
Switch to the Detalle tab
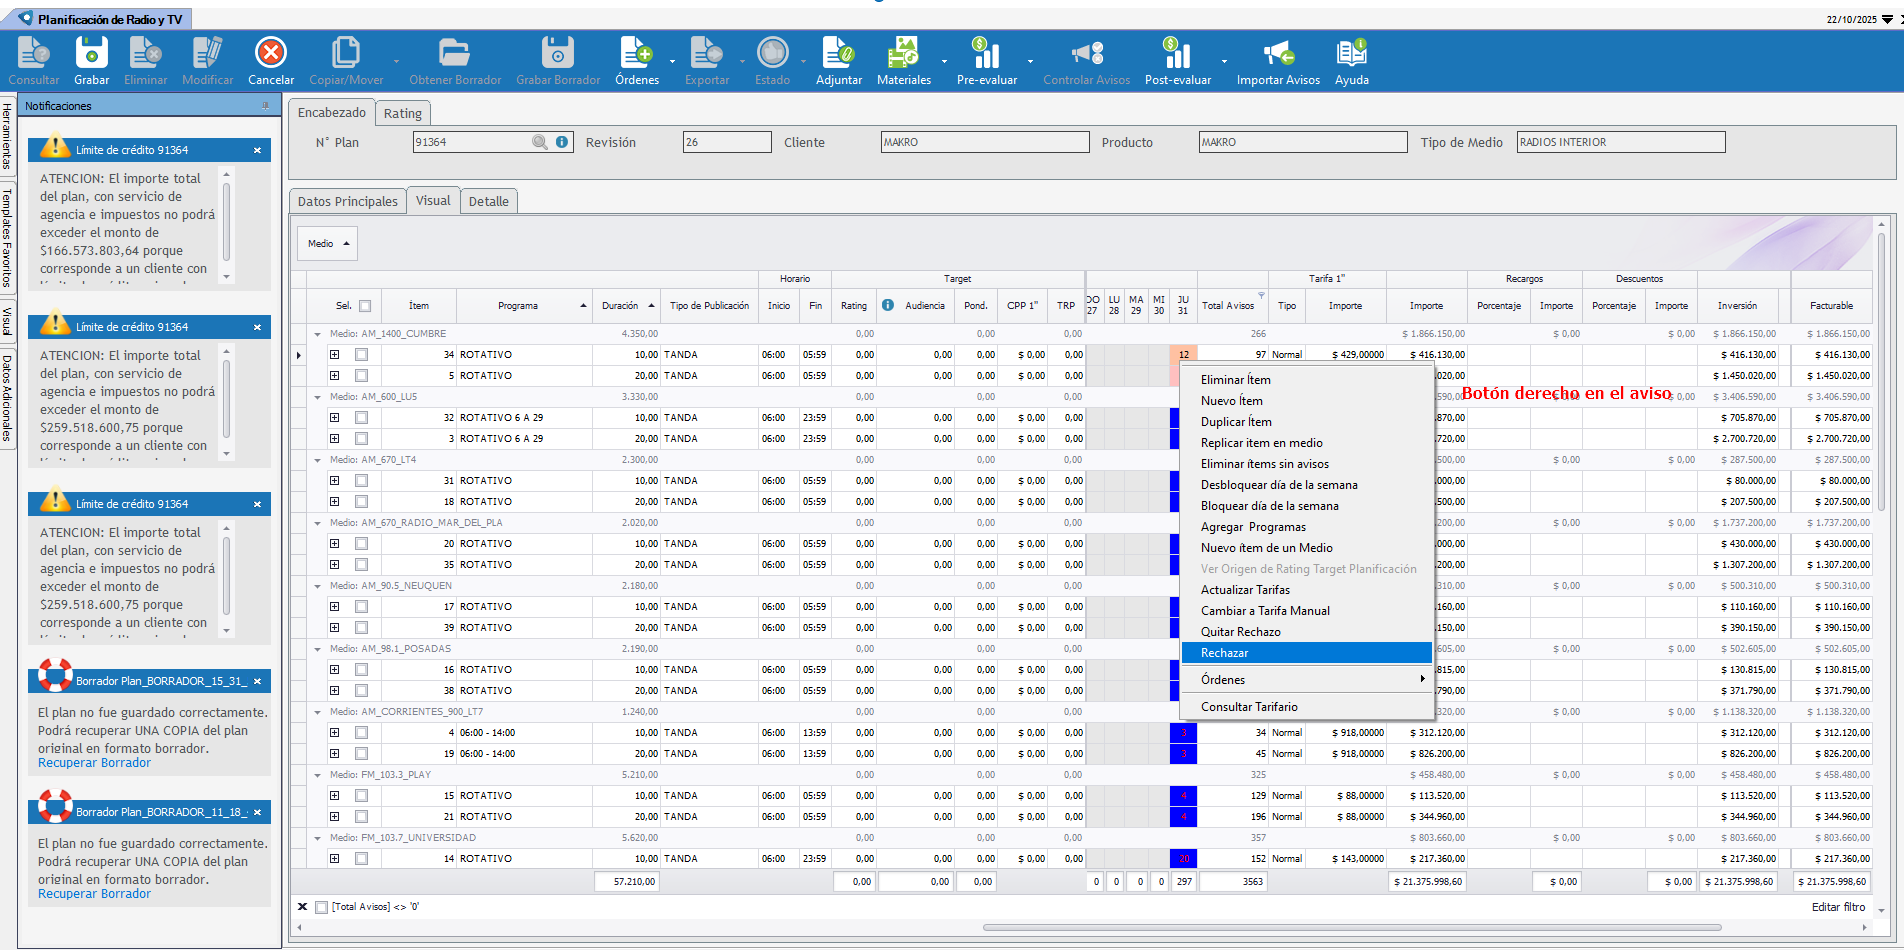click(488, 201)
